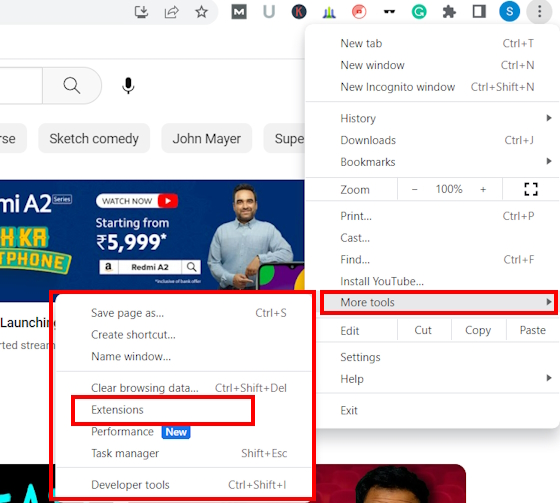Decrease zoom with the minus button
The image size is (560, 503).
coord(415,189)
